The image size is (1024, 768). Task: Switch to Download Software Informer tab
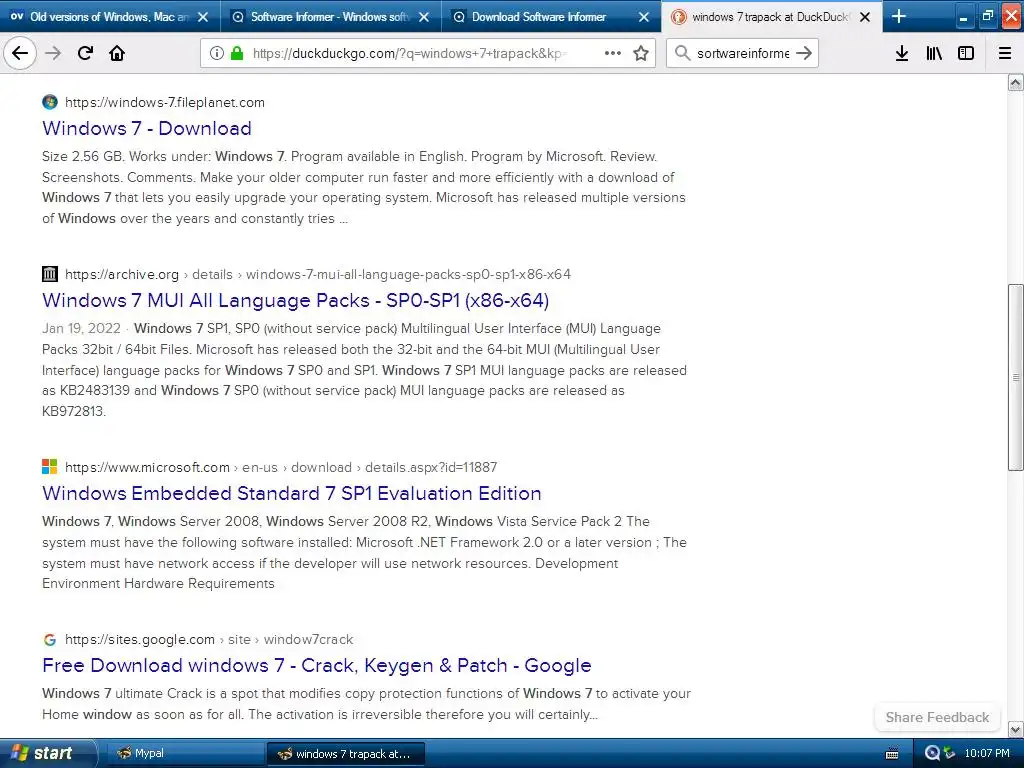click(551, 17)
